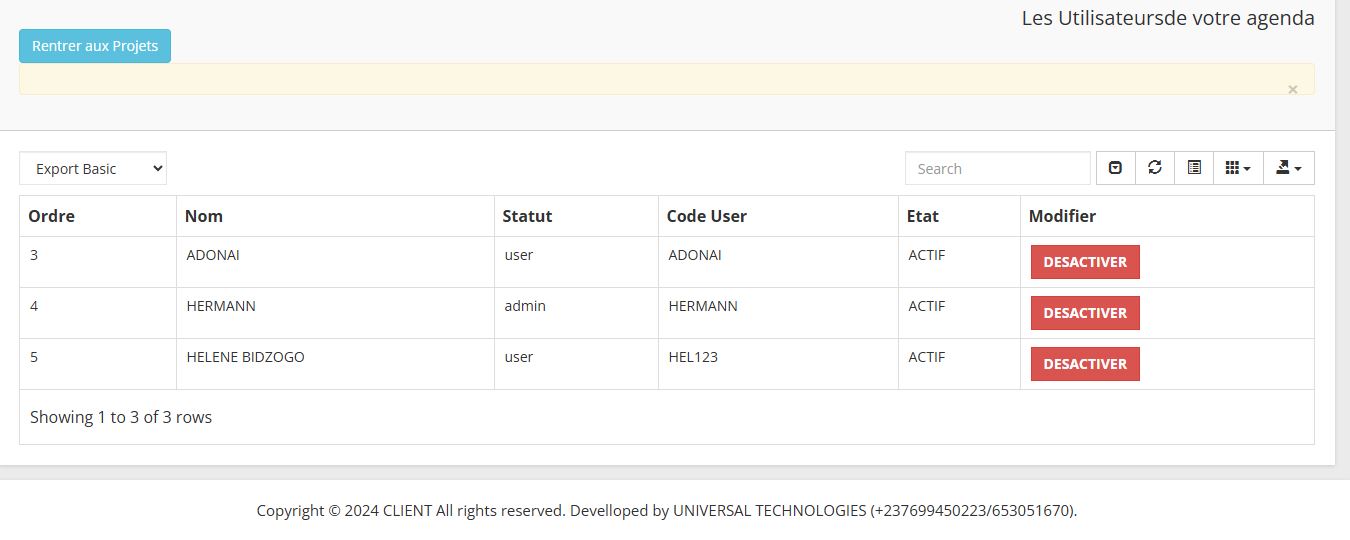This screenshot has width=1350, height=540.
Task: Click the Etat column header
Action: point(922,216)
